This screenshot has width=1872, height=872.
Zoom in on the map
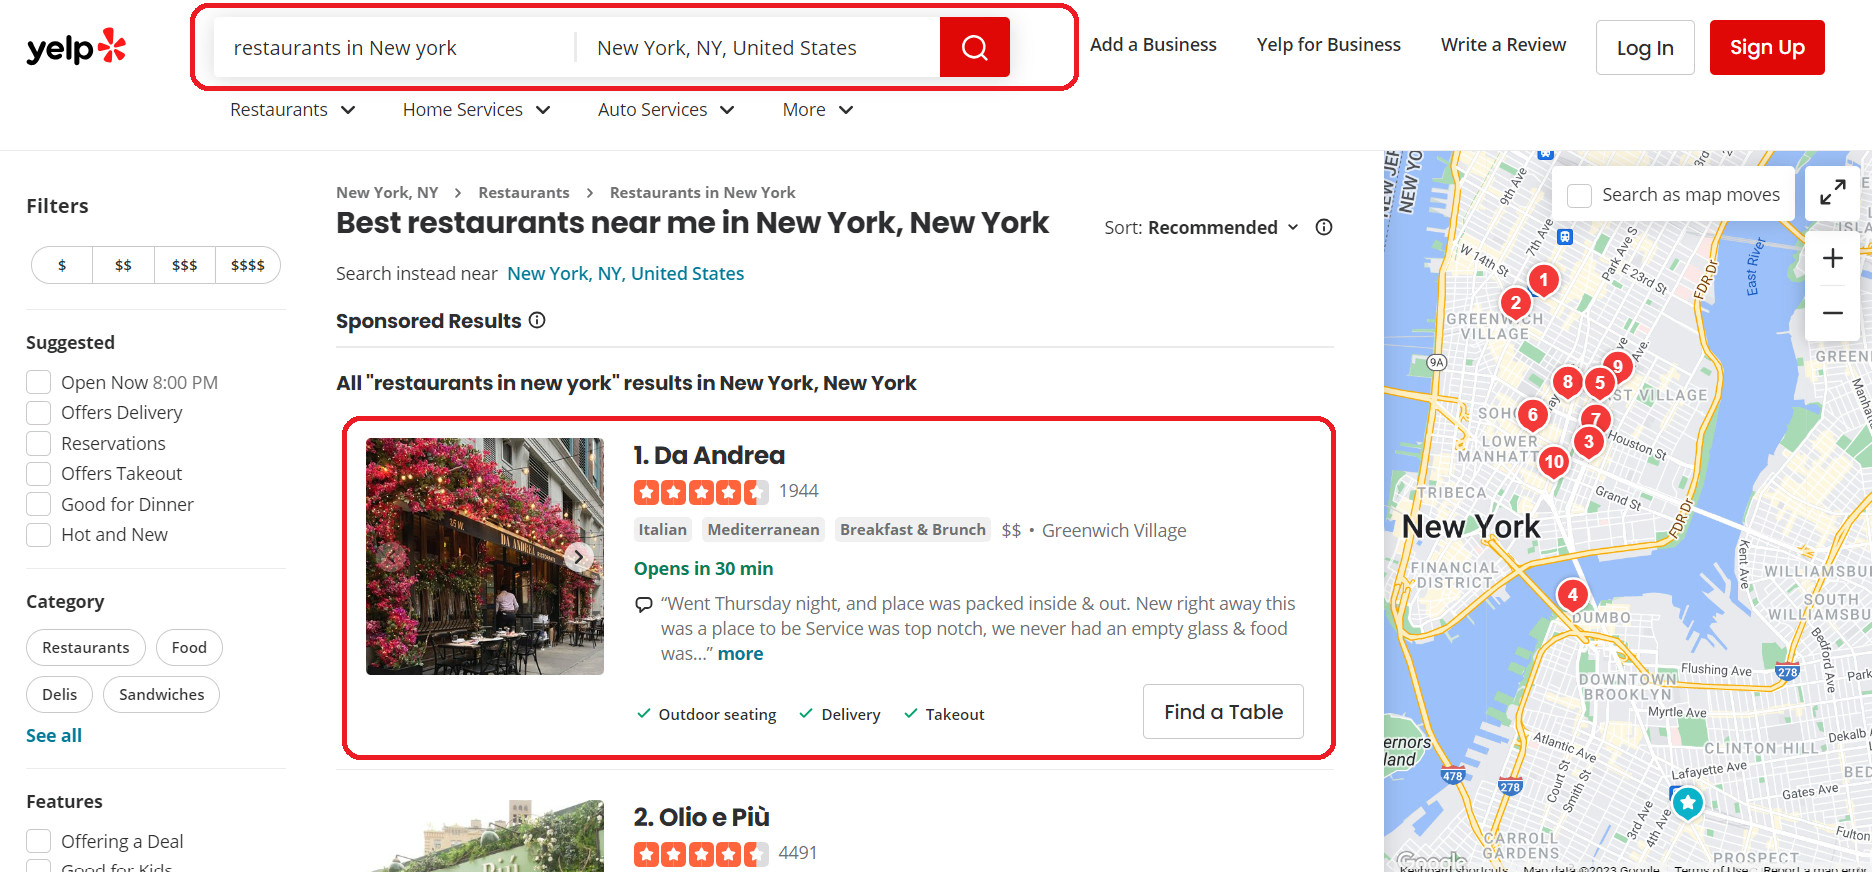coord(1832,258)
